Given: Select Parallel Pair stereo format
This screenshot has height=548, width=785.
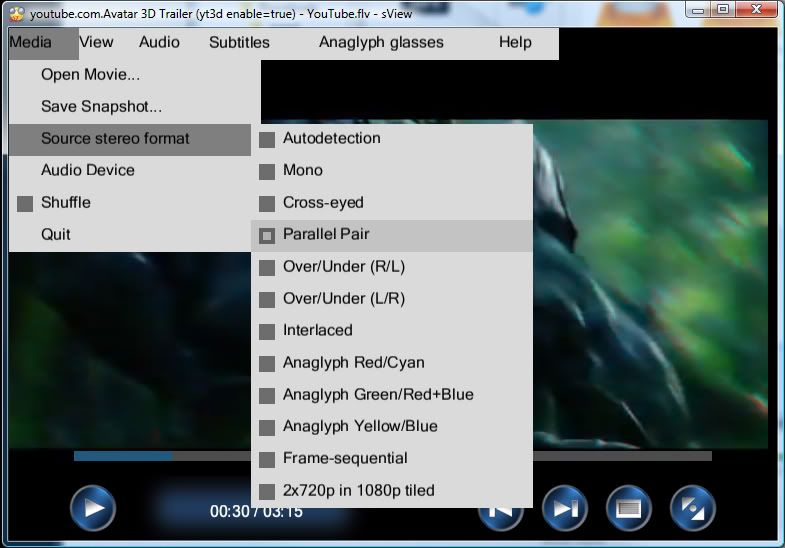Looking at the screenshot, I should click(x=392, y=235).
